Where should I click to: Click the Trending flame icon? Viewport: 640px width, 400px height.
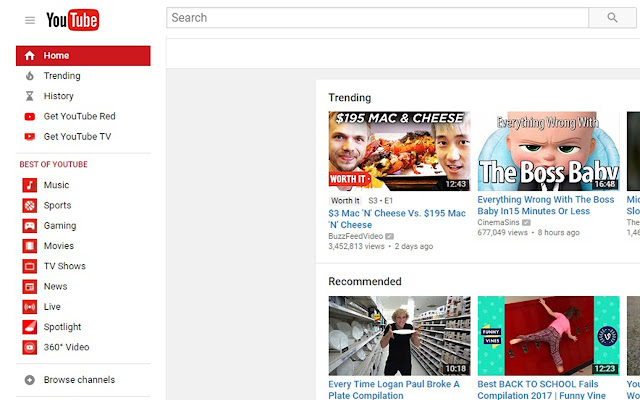(x=29, y=76)
